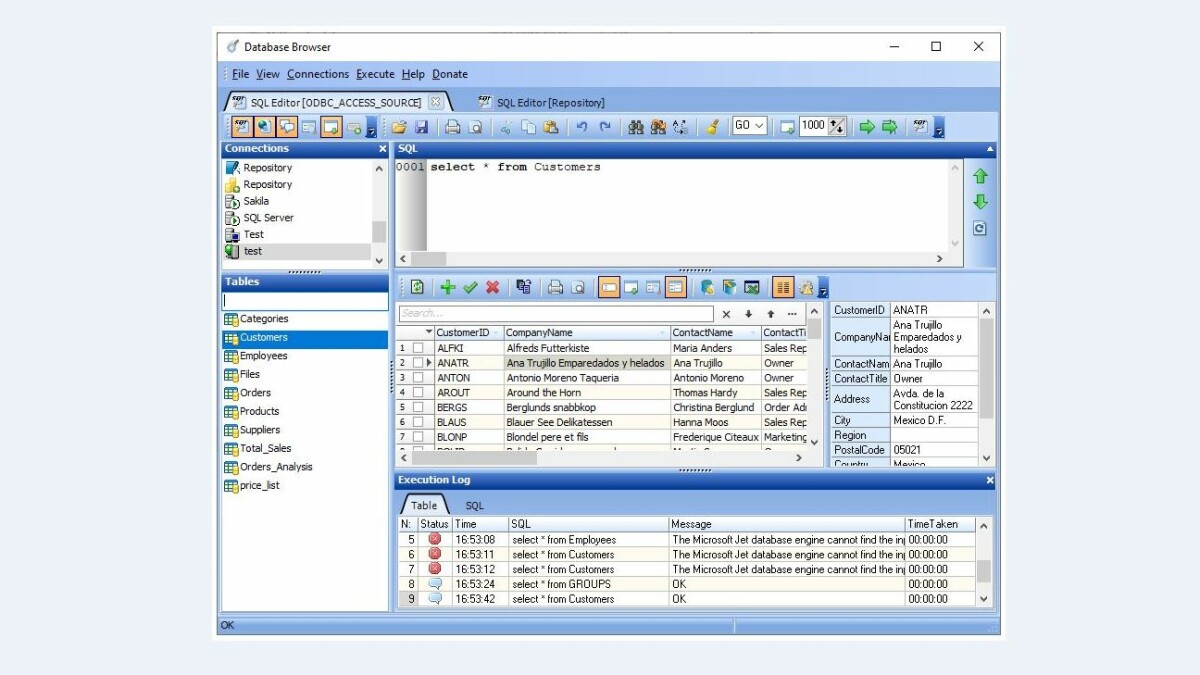Click the search previous up arrow
This screenshot has height=675, width=1200.
[770, 314]
